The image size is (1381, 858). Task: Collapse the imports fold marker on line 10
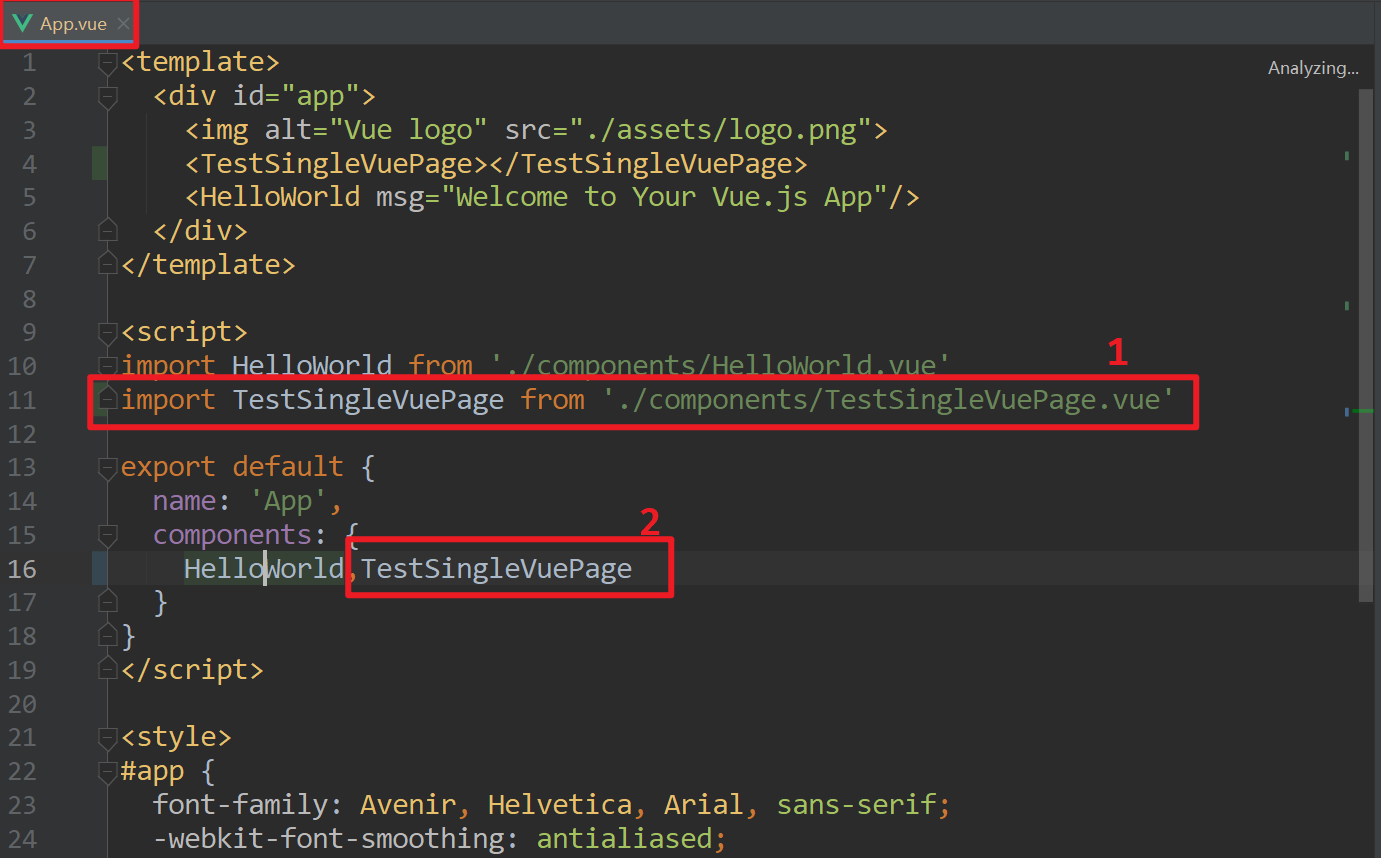point(107,366)
